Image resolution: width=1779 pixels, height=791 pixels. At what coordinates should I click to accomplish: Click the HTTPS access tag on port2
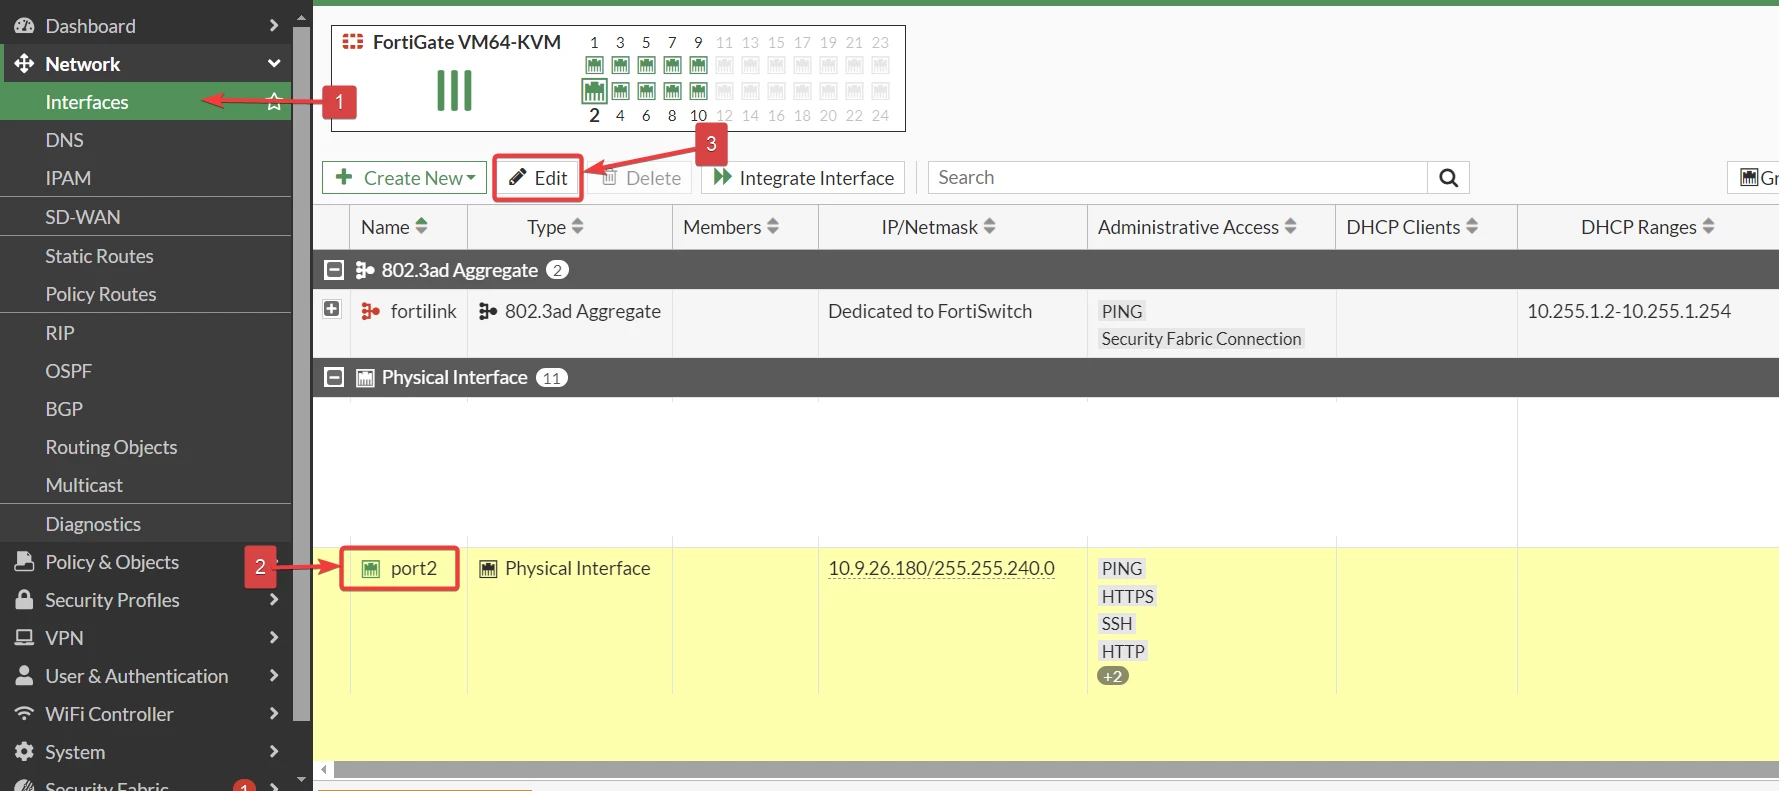coord(1127,597)
